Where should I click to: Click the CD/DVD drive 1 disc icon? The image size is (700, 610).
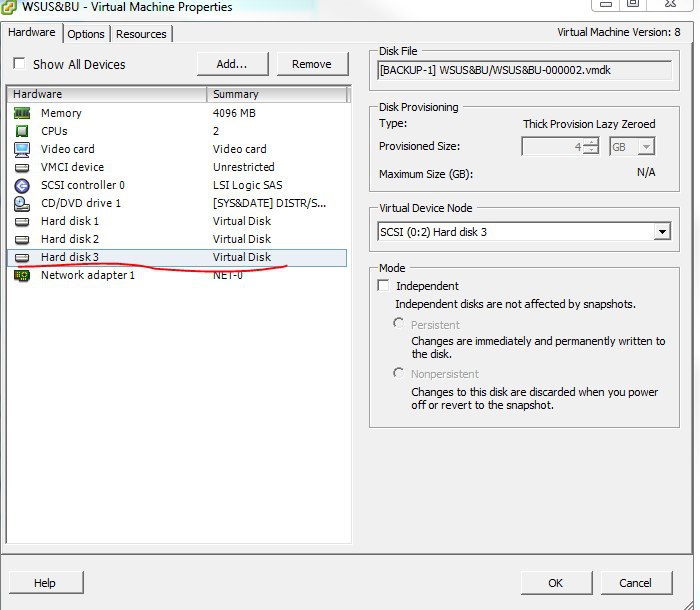tap(22, 204)
